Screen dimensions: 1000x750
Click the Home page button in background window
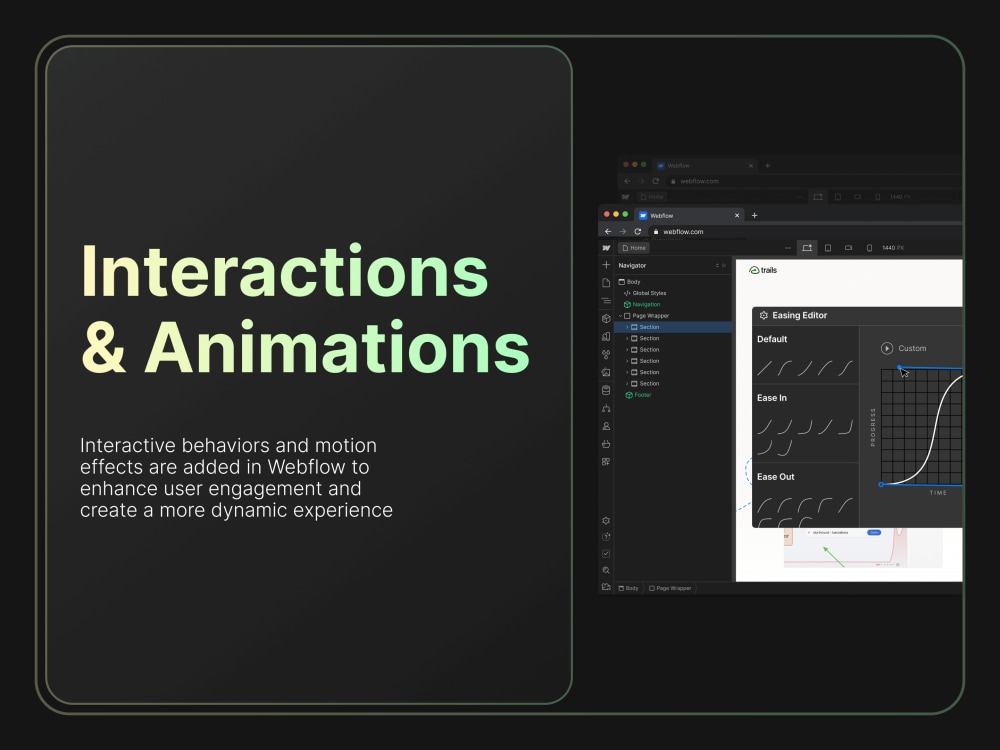652,197
